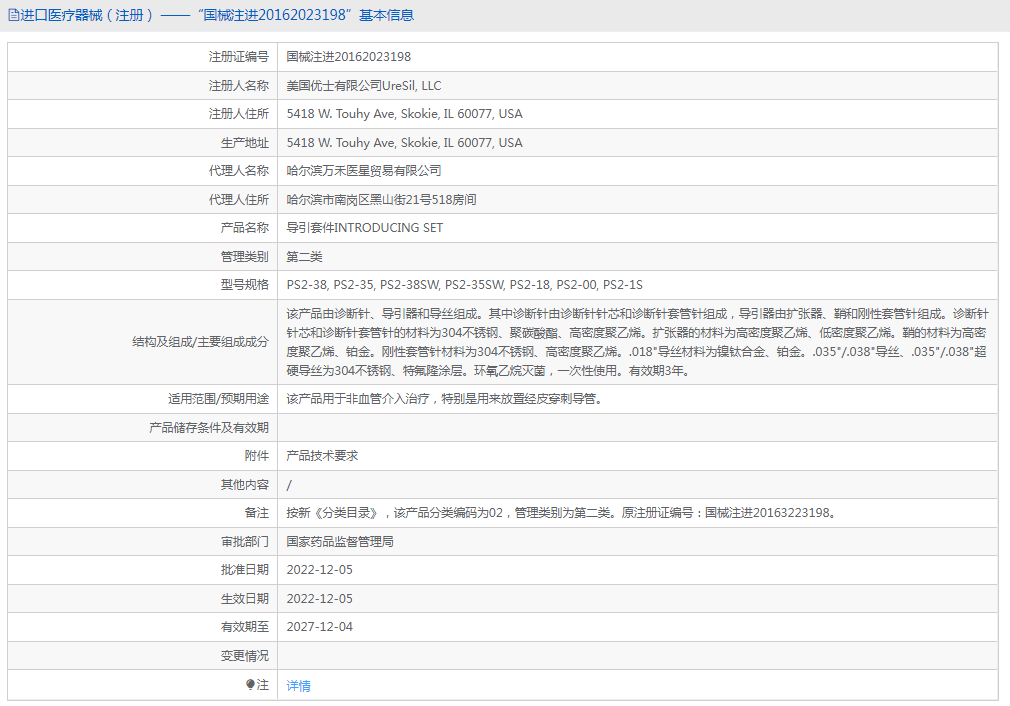Click the bullet icon before 注 label
This screenshot has width=1010, height=706.
coord(251,685)
